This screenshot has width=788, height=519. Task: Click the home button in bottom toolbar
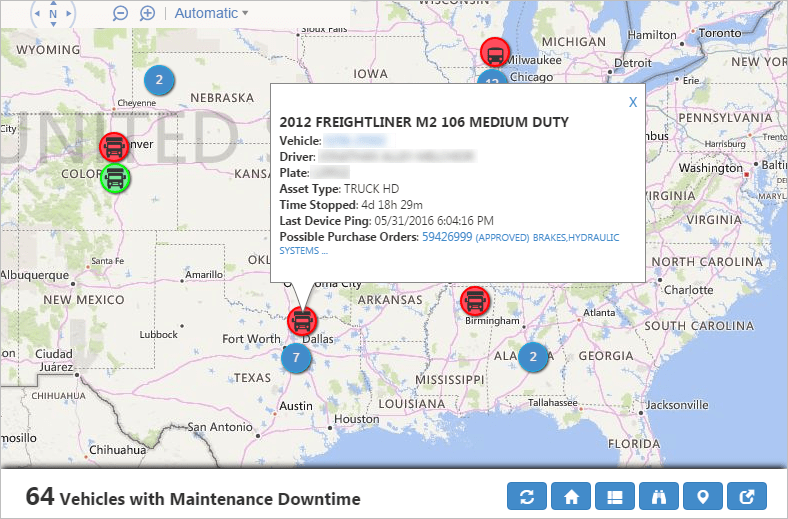tap(571, 496)
